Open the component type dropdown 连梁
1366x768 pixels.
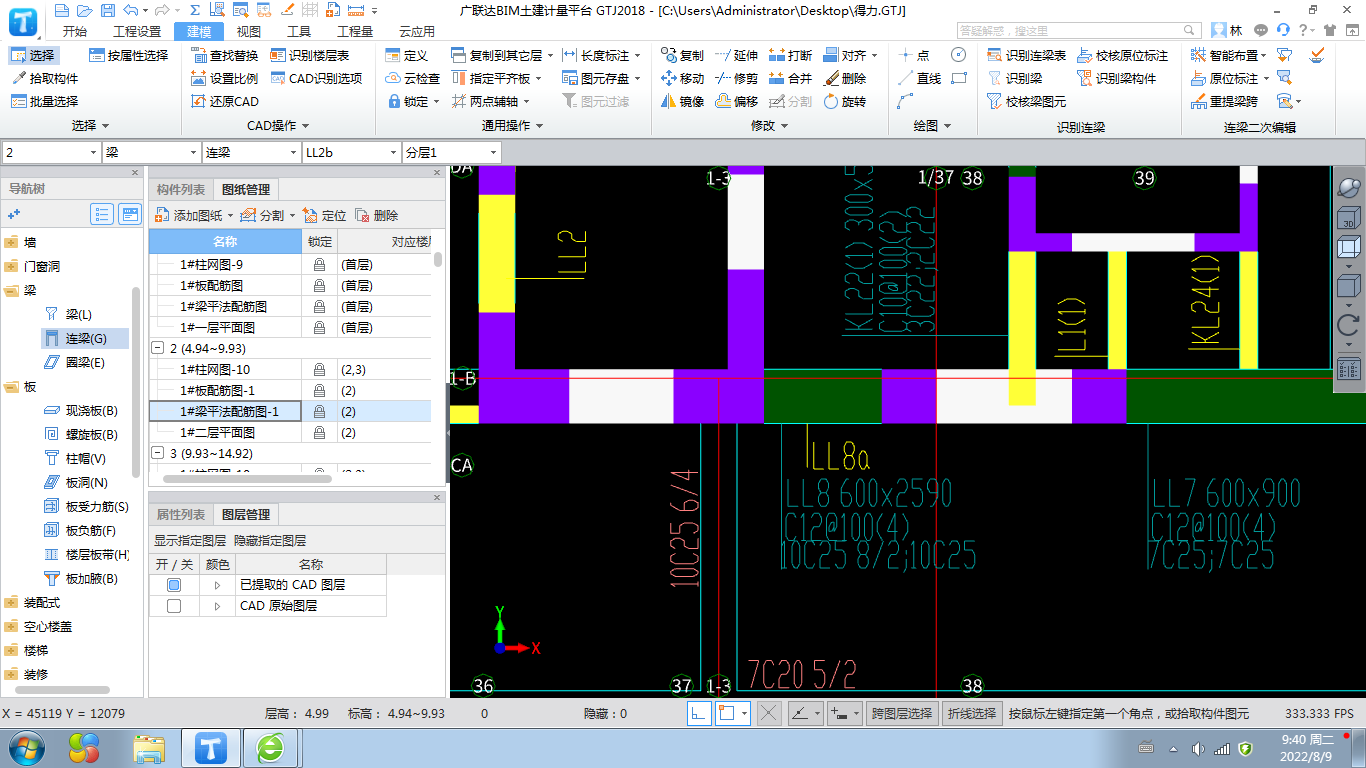coord(251,152)
